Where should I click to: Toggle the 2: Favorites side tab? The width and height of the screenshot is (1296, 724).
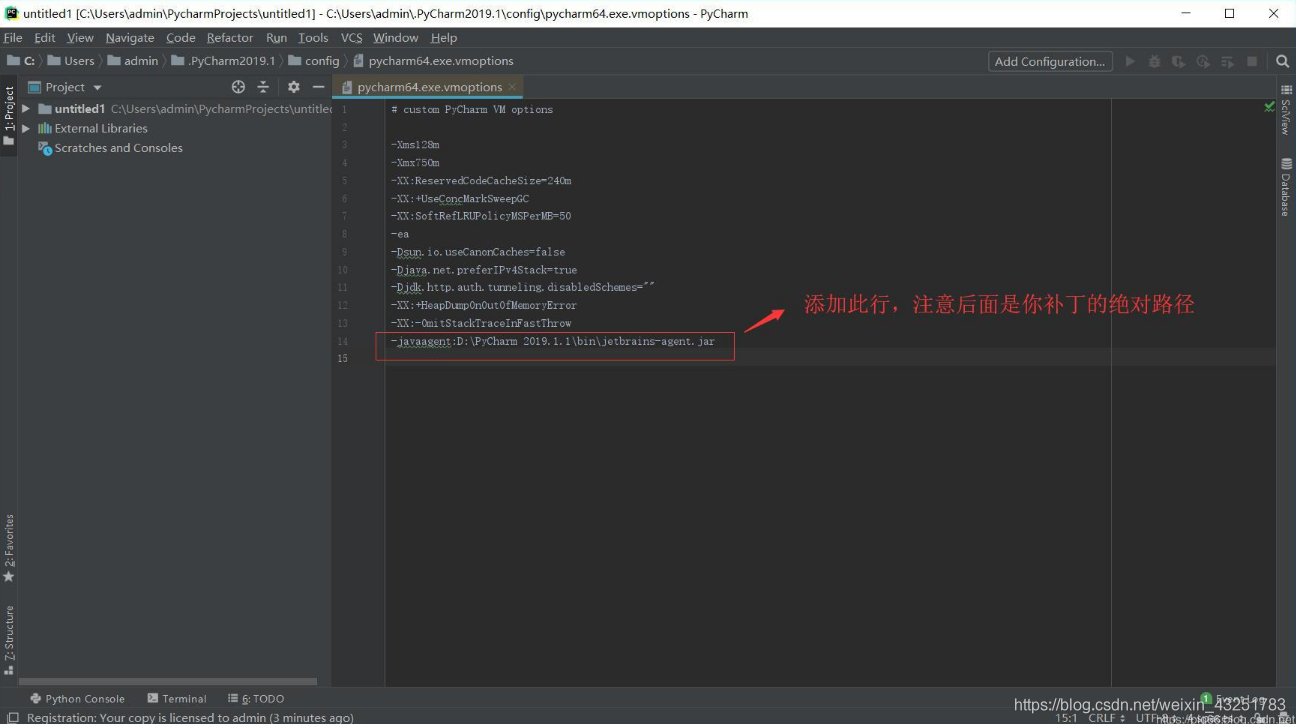pyautogui.click(x=9, y=548)
